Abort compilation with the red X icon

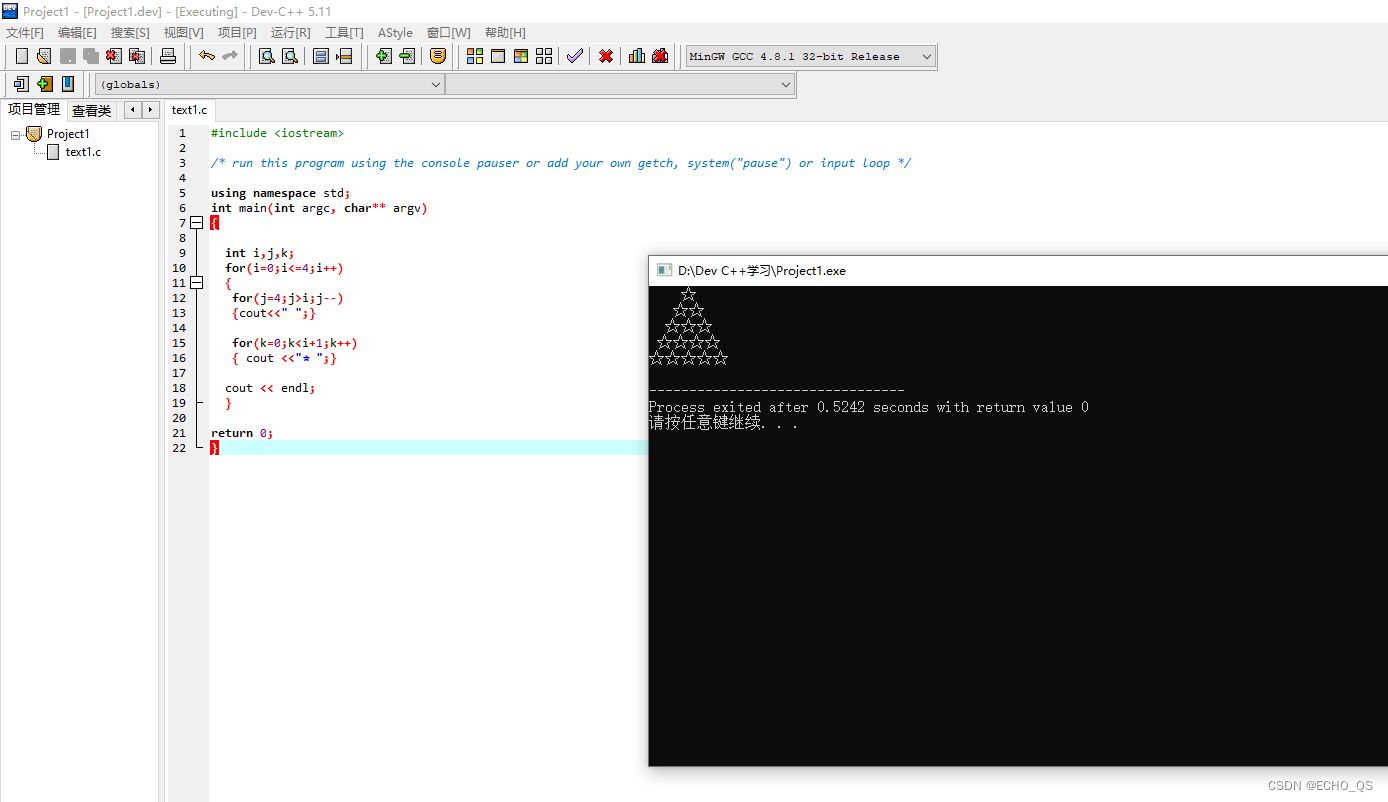605,56
